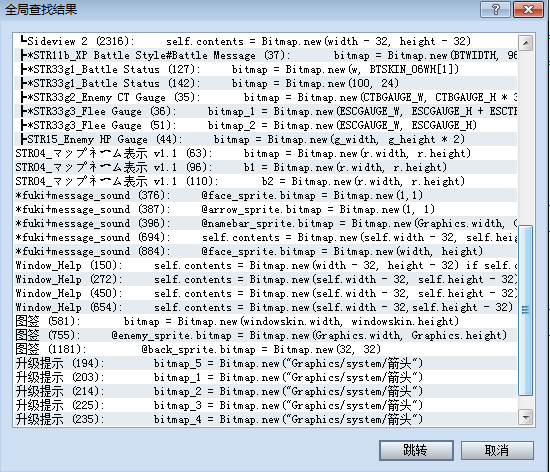
Task: Click the vertical scrollbar thumb
Action: (x=525, y=310)
